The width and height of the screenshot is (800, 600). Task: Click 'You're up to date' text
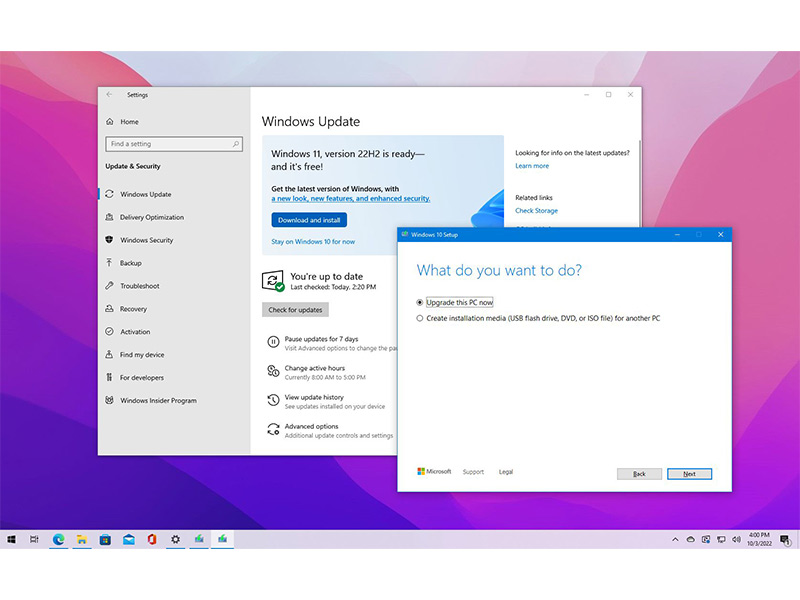[327, 277]
